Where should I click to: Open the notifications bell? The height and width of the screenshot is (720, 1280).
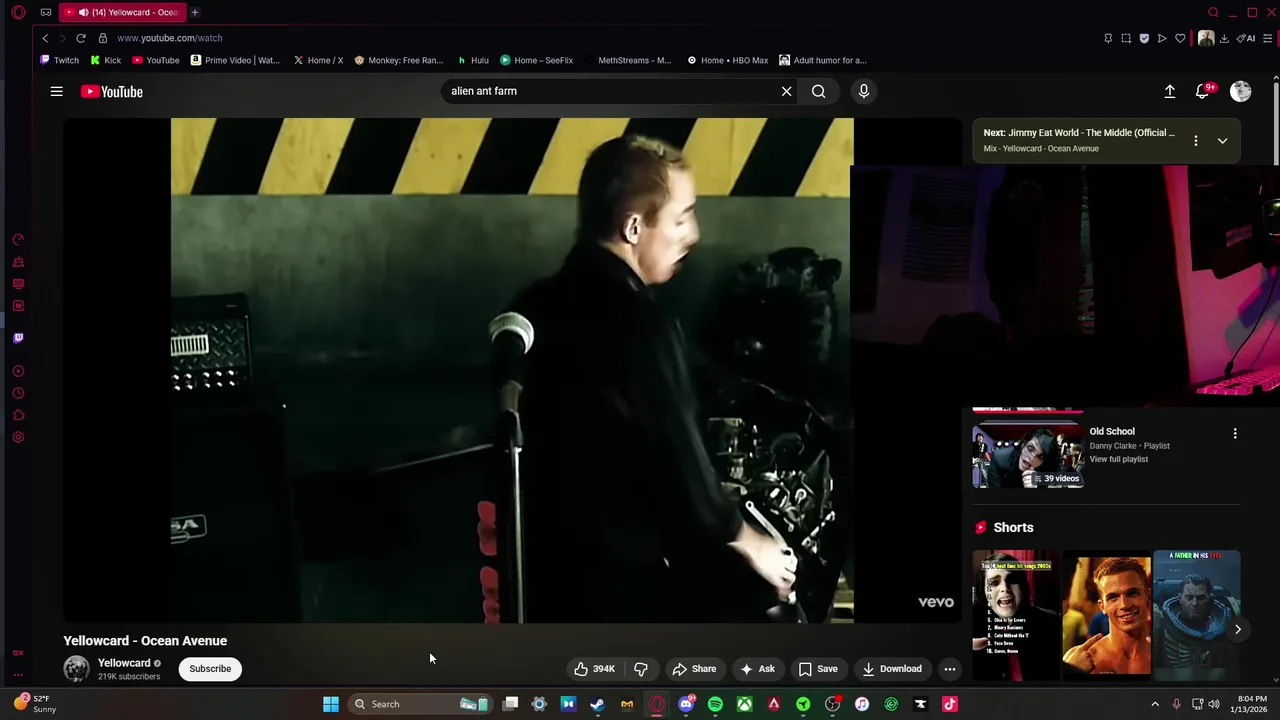(1204, 91)
